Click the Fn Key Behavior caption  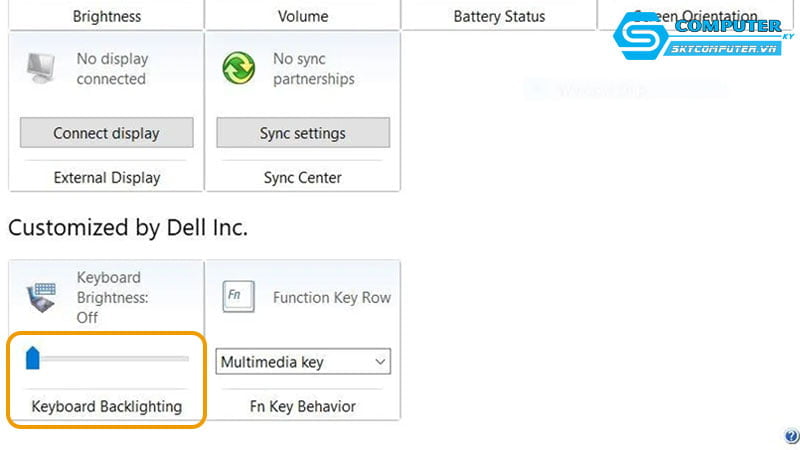click(x=302, y=406)
